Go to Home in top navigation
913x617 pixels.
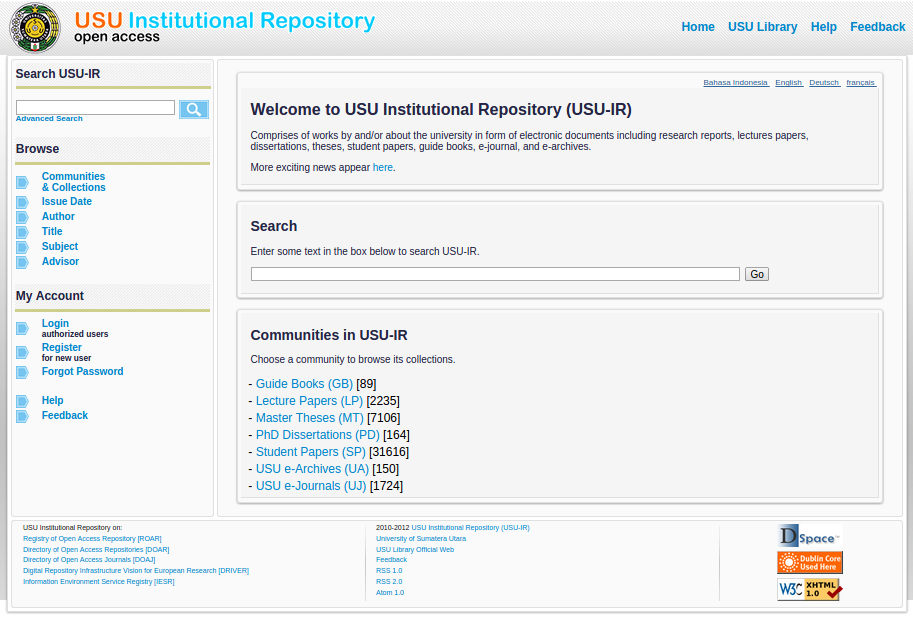[698, 27]
